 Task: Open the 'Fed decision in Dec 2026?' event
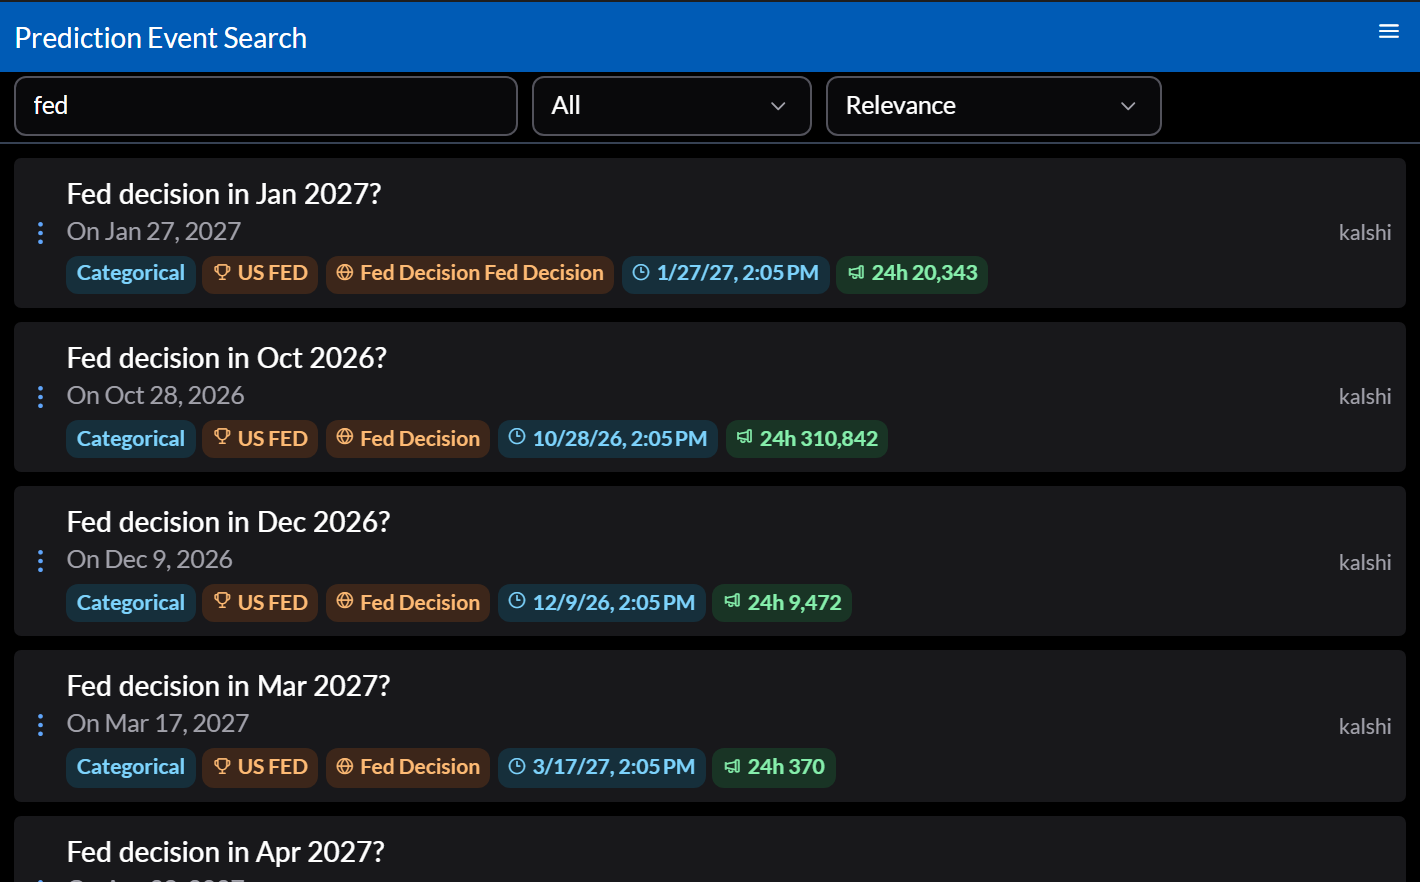tap(228, 522)
